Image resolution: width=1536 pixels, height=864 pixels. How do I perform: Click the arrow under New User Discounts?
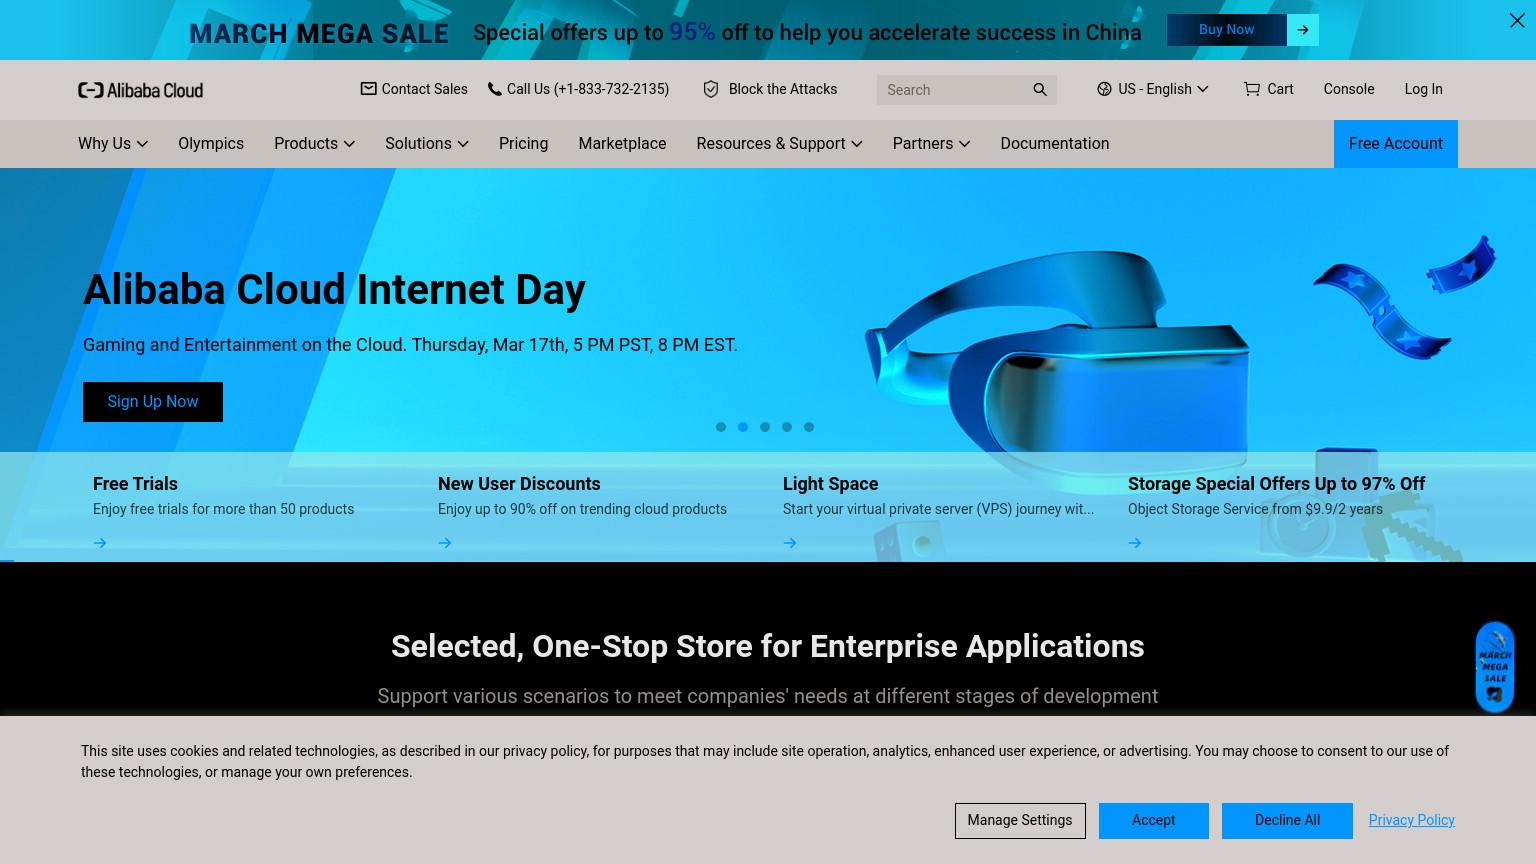[x=445, y=543]
